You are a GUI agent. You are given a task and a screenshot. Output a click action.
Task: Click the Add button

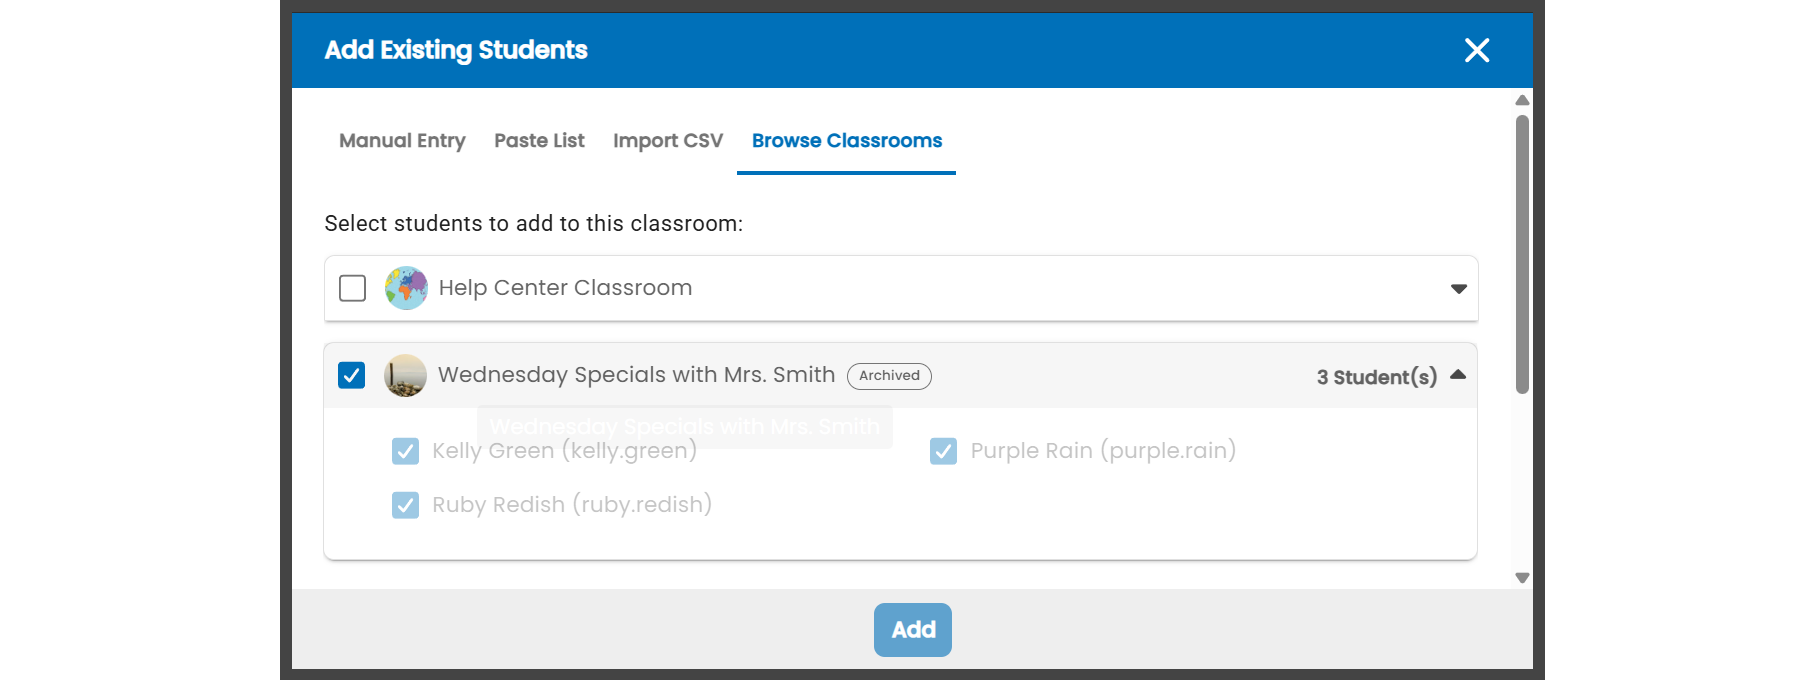913,630
